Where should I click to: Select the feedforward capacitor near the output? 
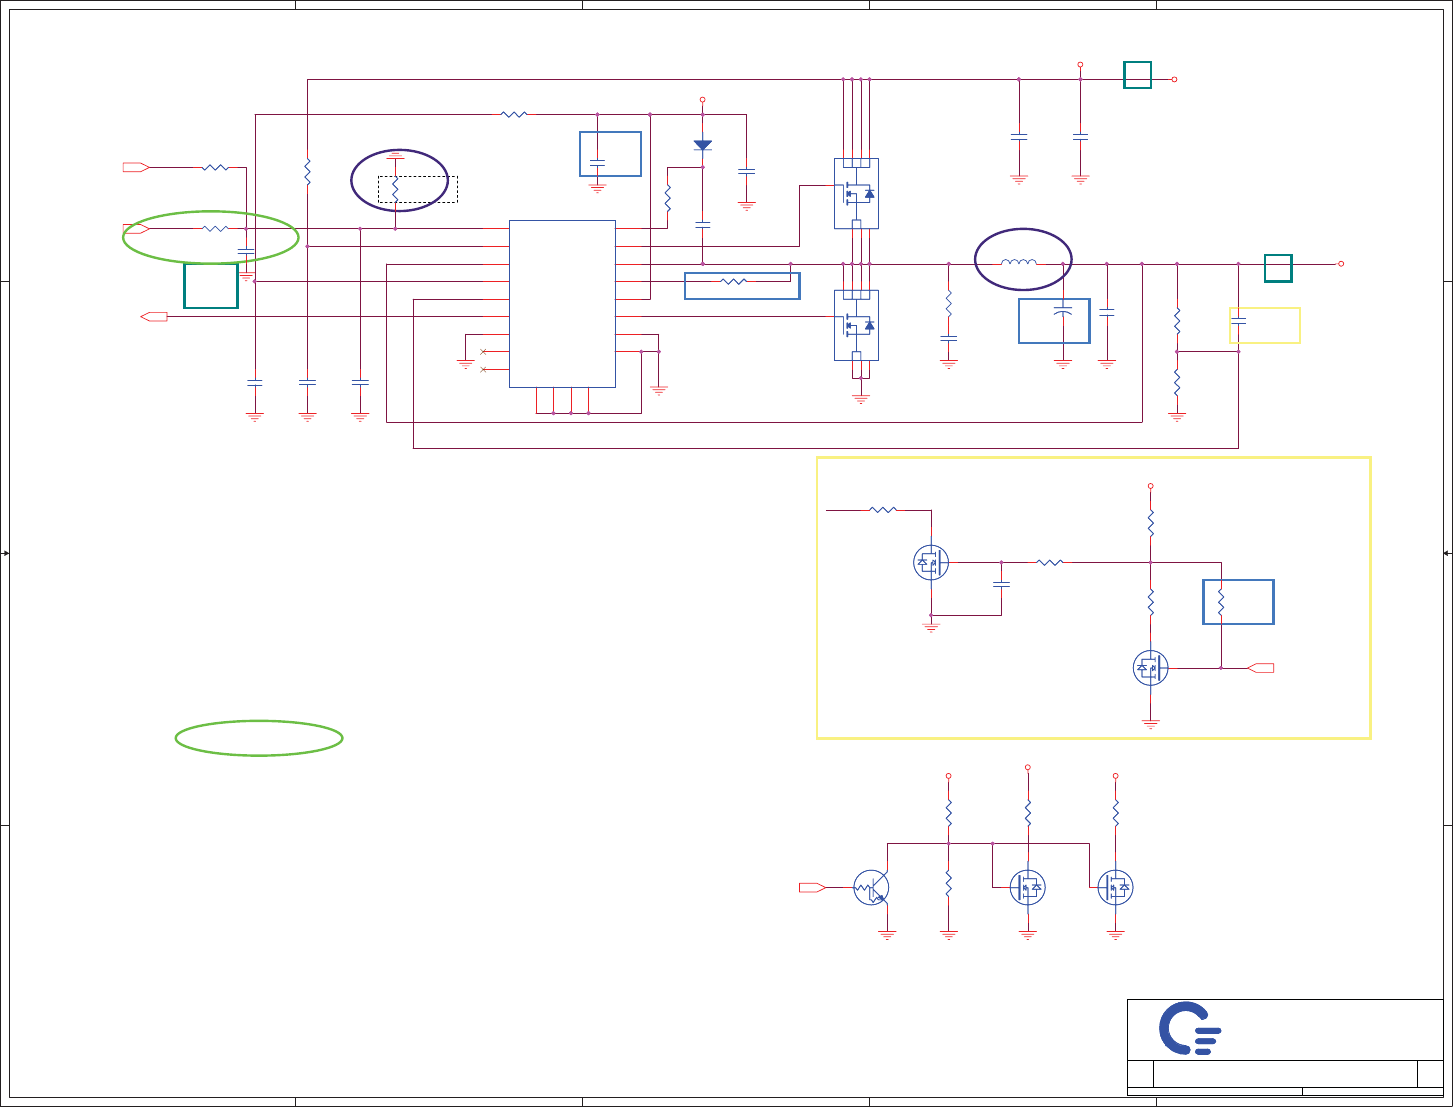(x=1238, y=321)
